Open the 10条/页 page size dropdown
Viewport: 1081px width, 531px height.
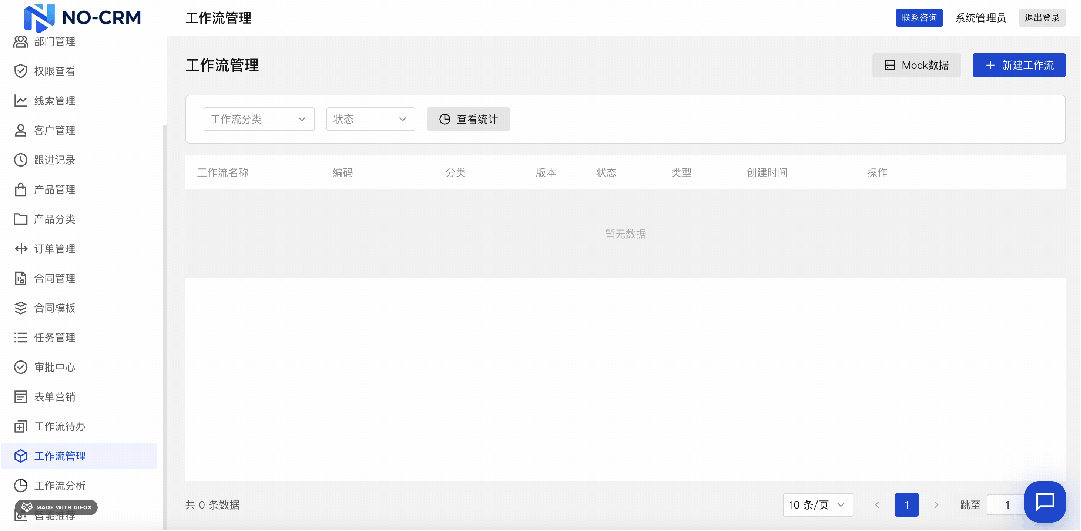(x=818, y=505)
